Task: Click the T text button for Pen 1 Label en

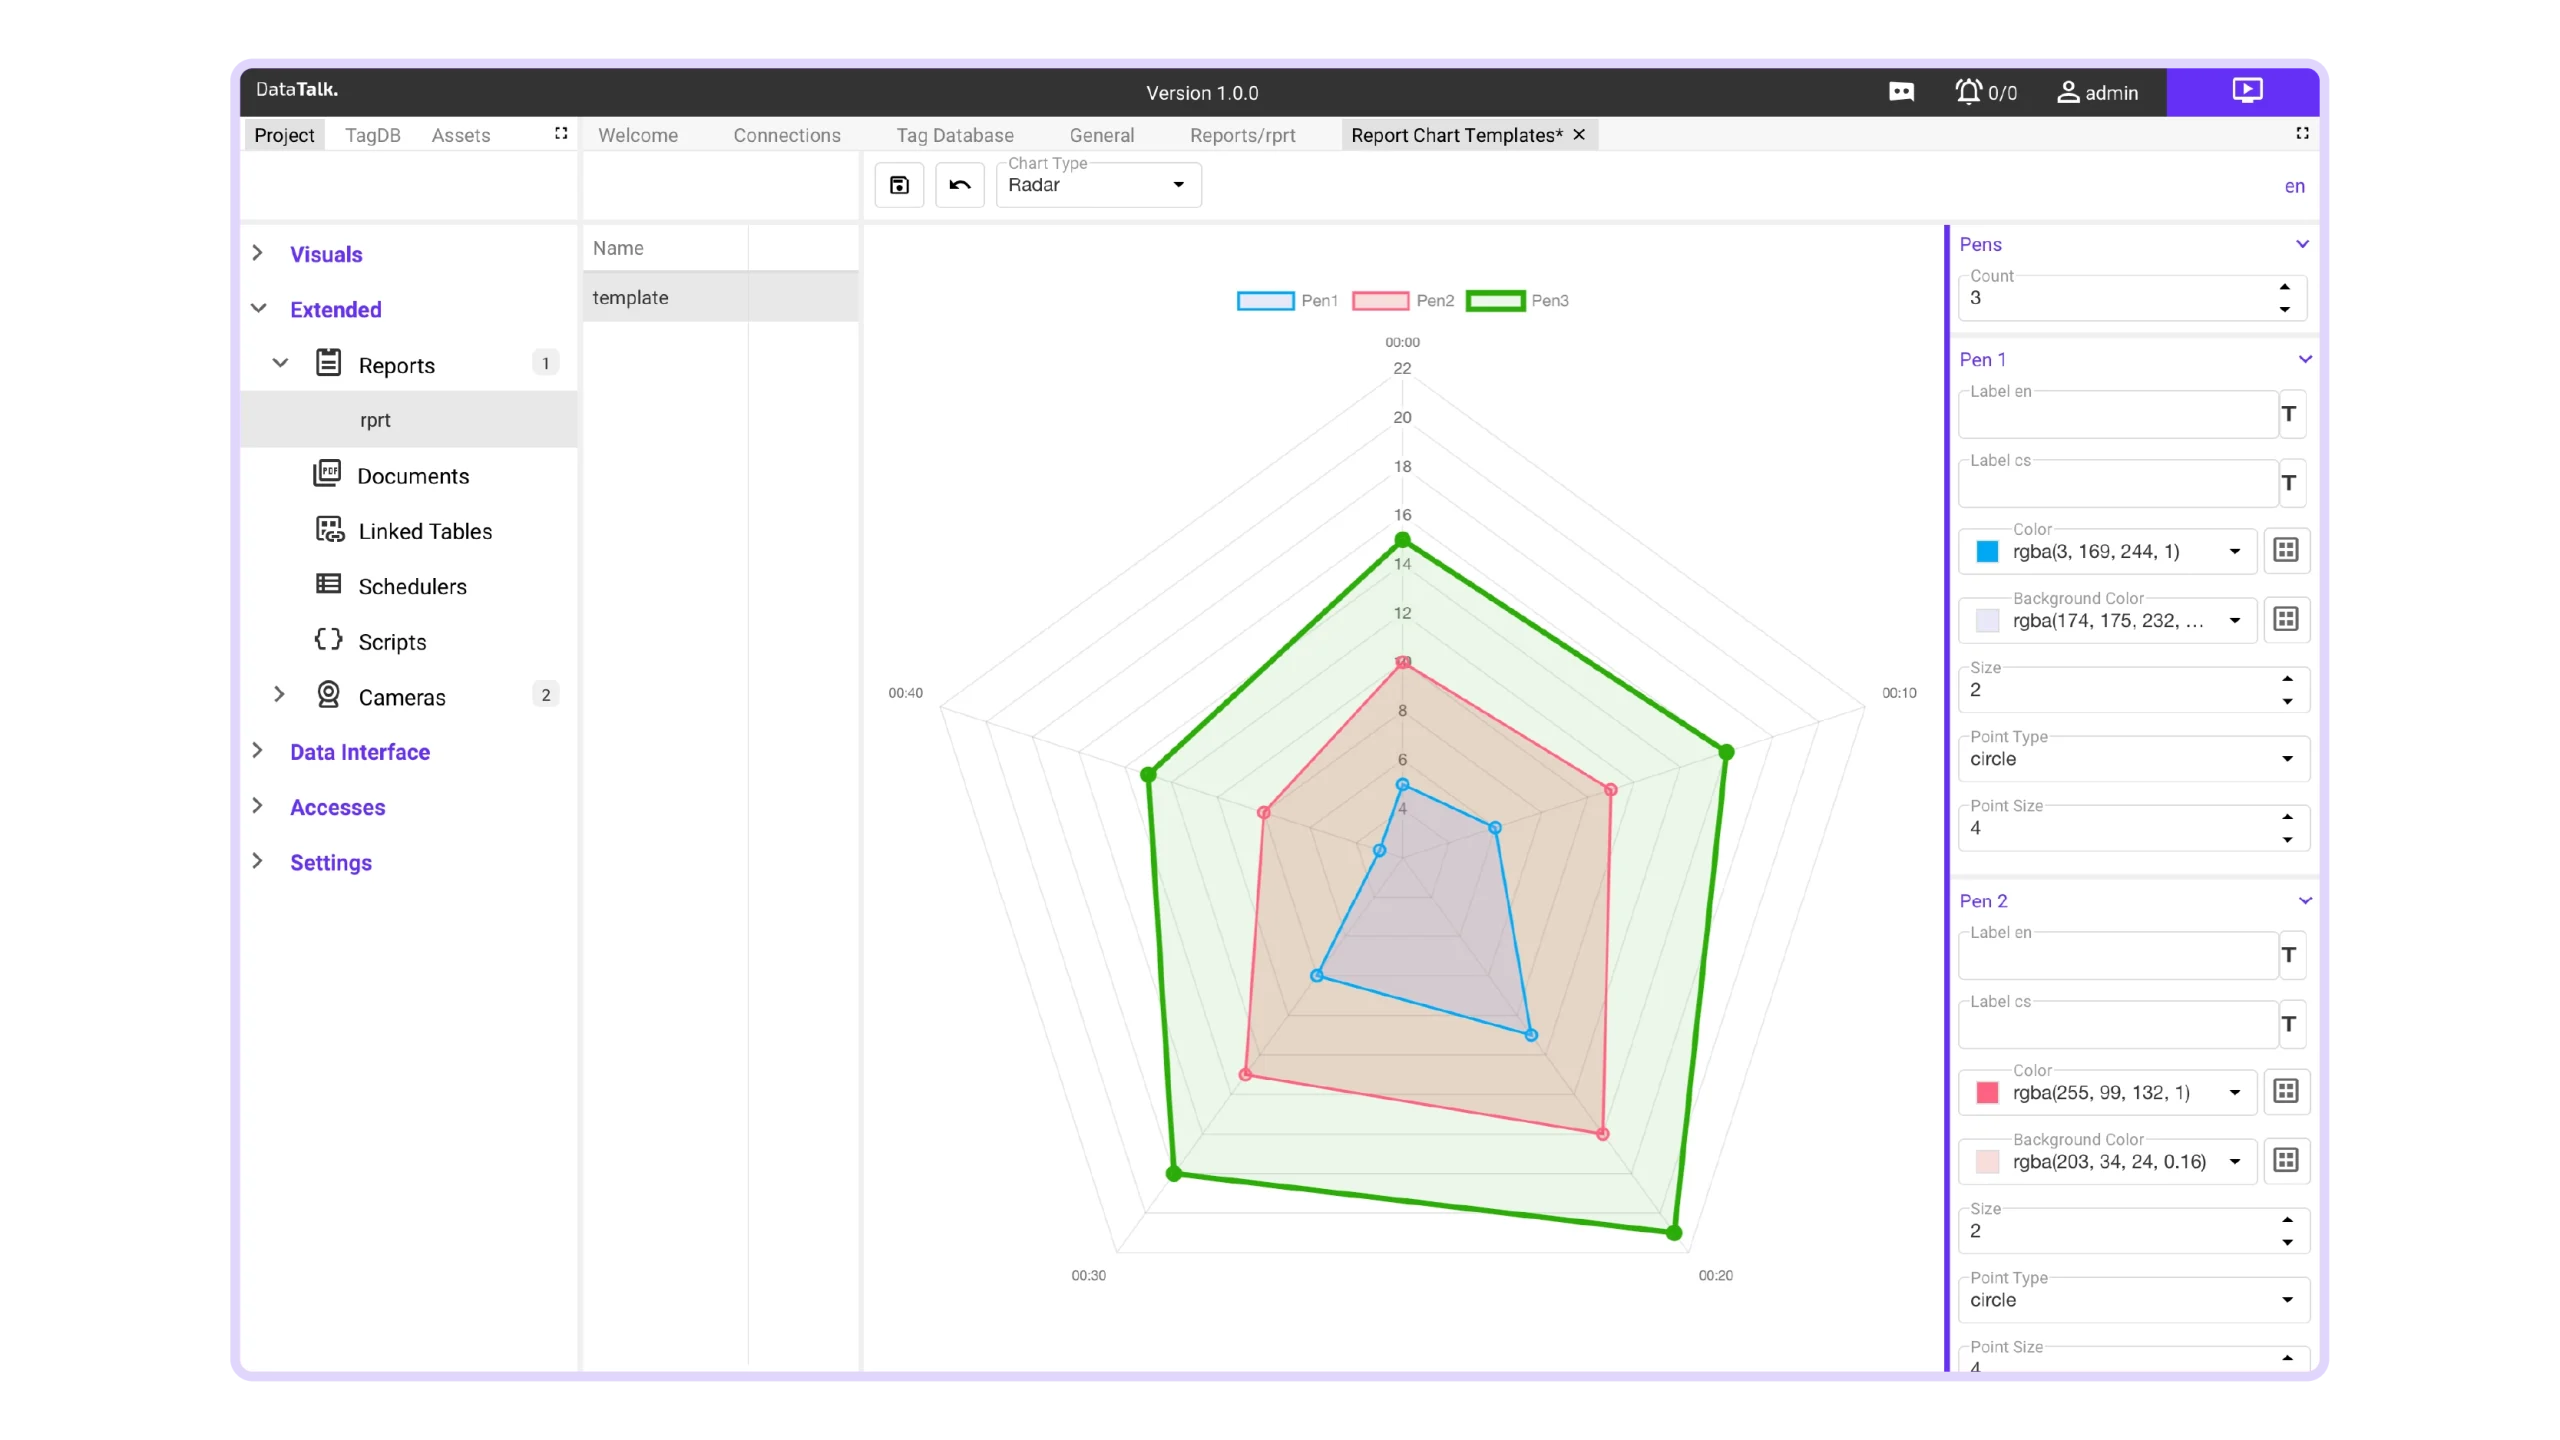Action: point(2289,414)
